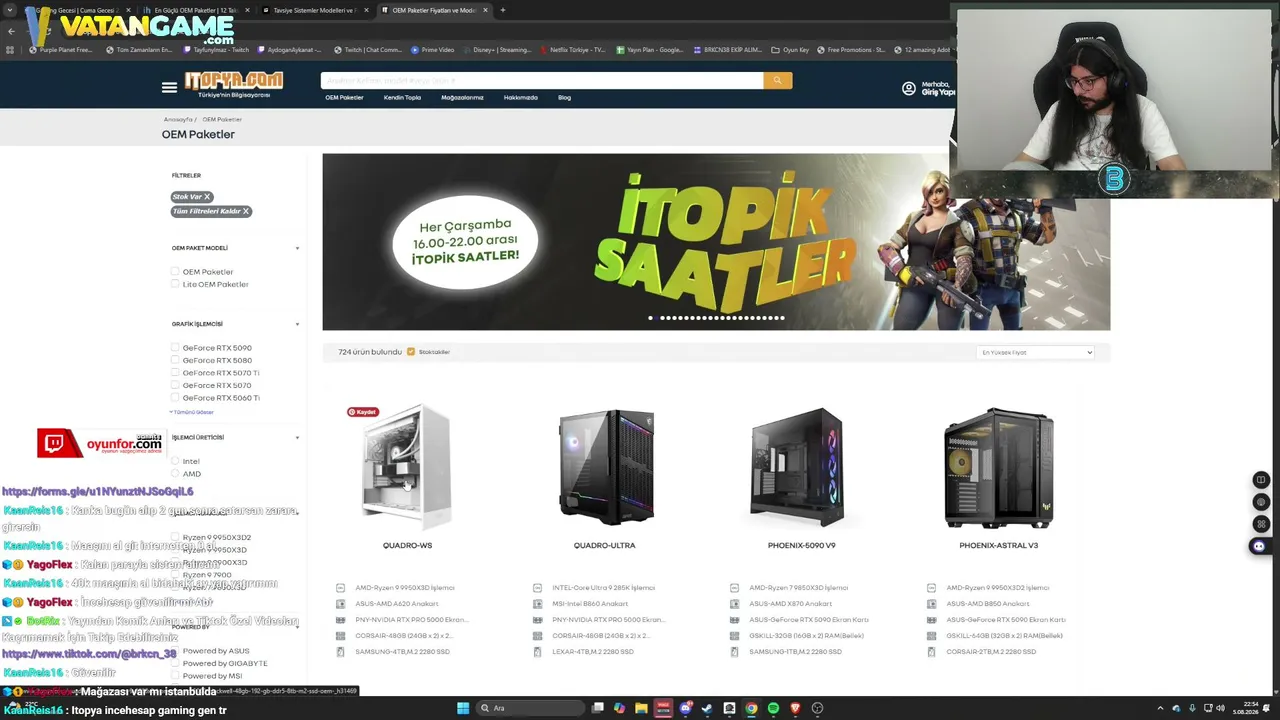Open the Netflix Türkiye bookmark
The height and width of the screenshot is (720, 1280).
(573, 49)
